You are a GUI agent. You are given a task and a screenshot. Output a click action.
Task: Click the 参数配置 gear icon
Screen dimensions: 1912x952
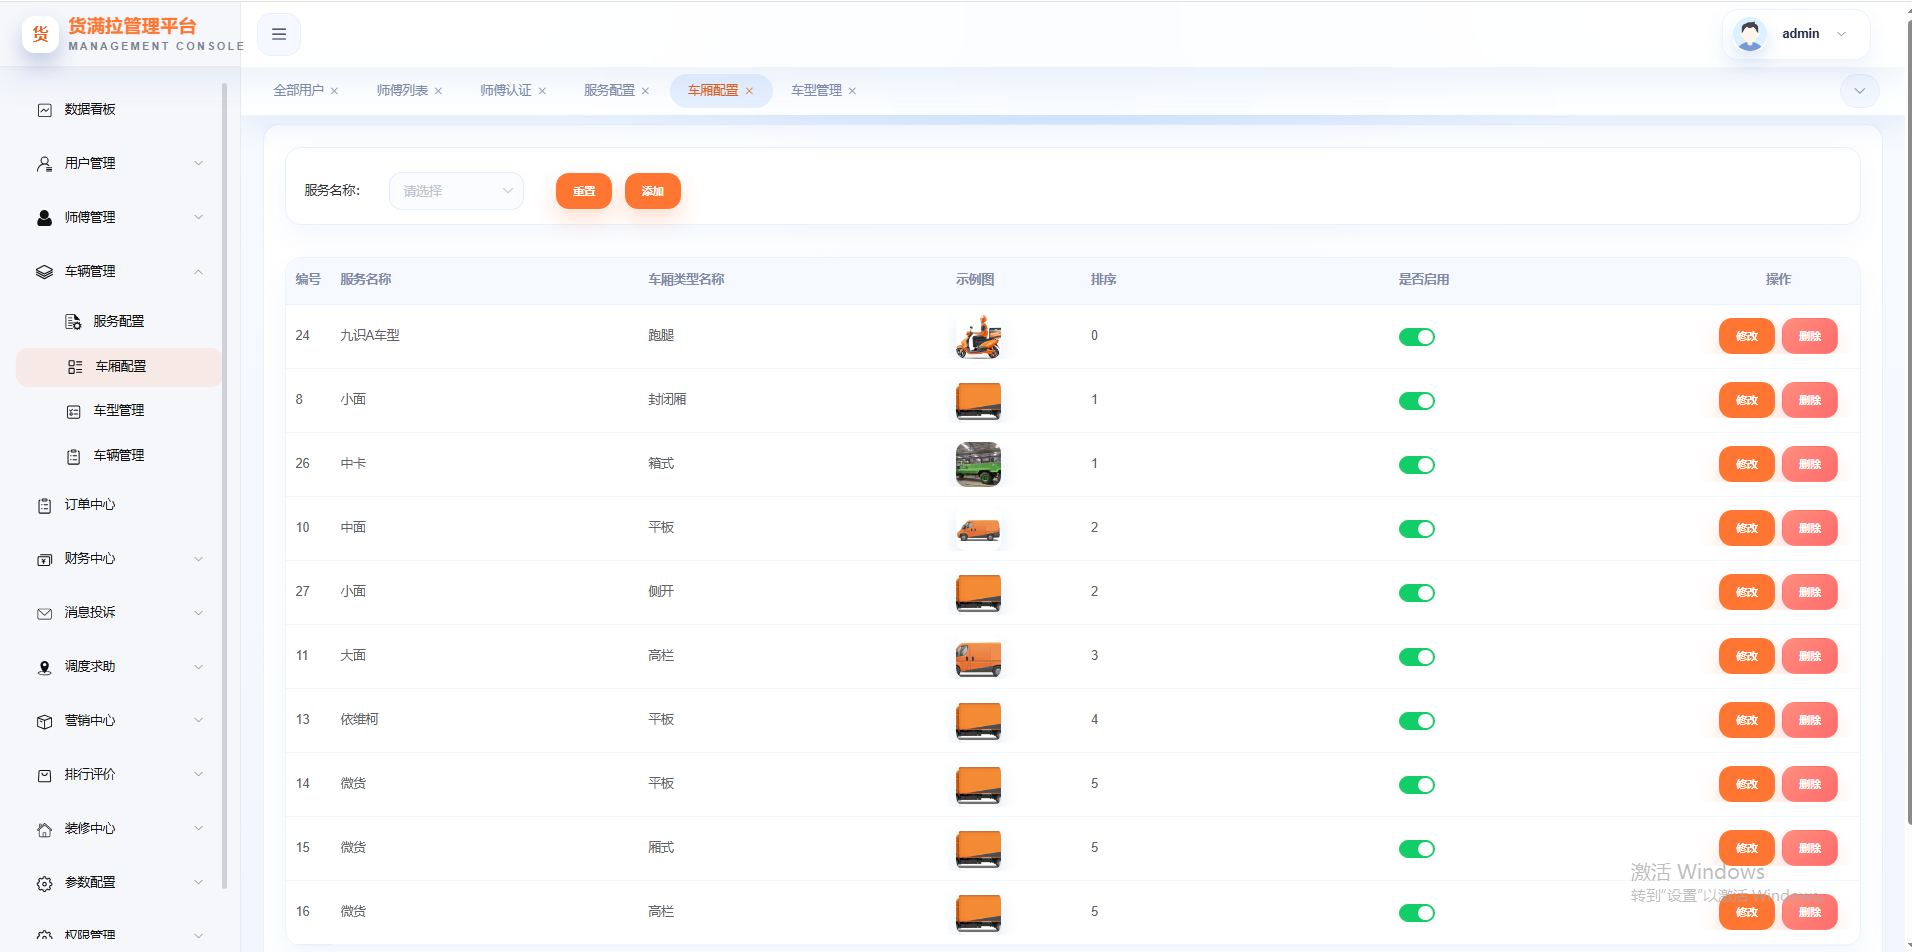pyautogui.click(x=45, y=884)
